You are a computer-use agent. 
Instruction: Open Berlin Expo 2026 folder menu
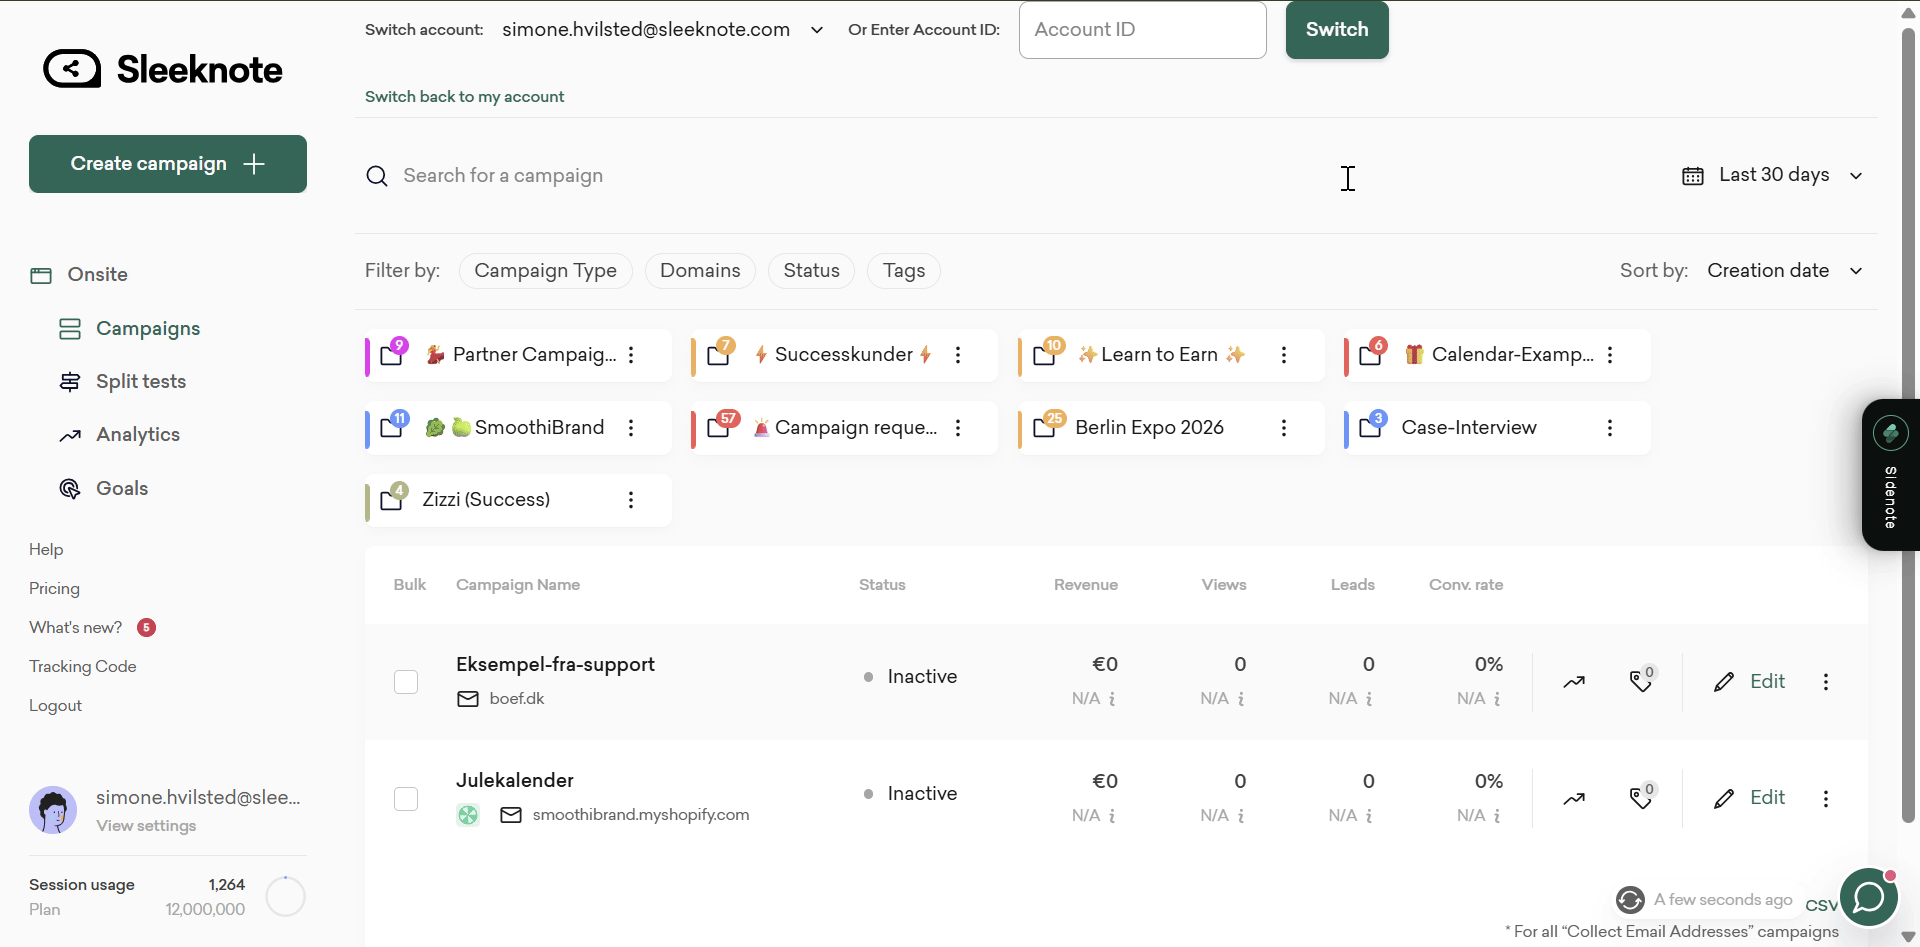click(x=1284, y=428)
